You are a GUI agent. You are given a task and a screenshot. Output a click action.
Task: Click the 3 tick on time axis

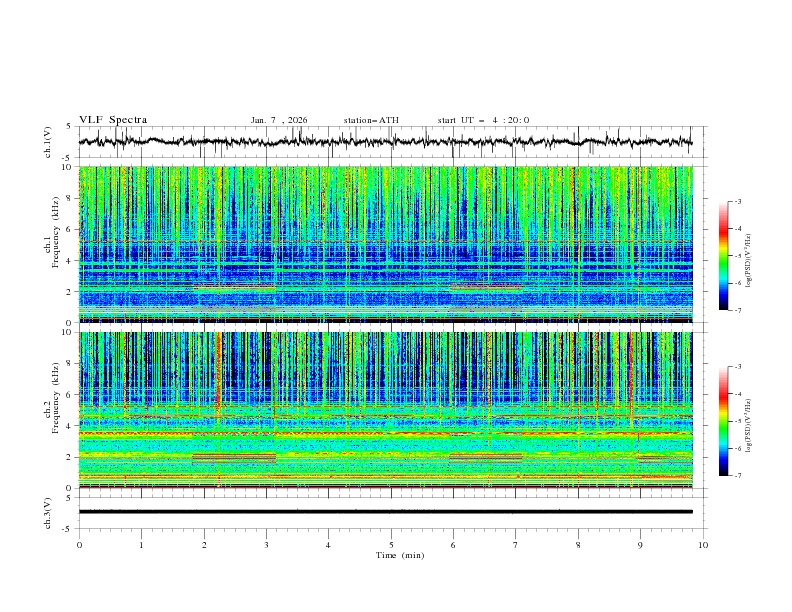click(266, 545)
